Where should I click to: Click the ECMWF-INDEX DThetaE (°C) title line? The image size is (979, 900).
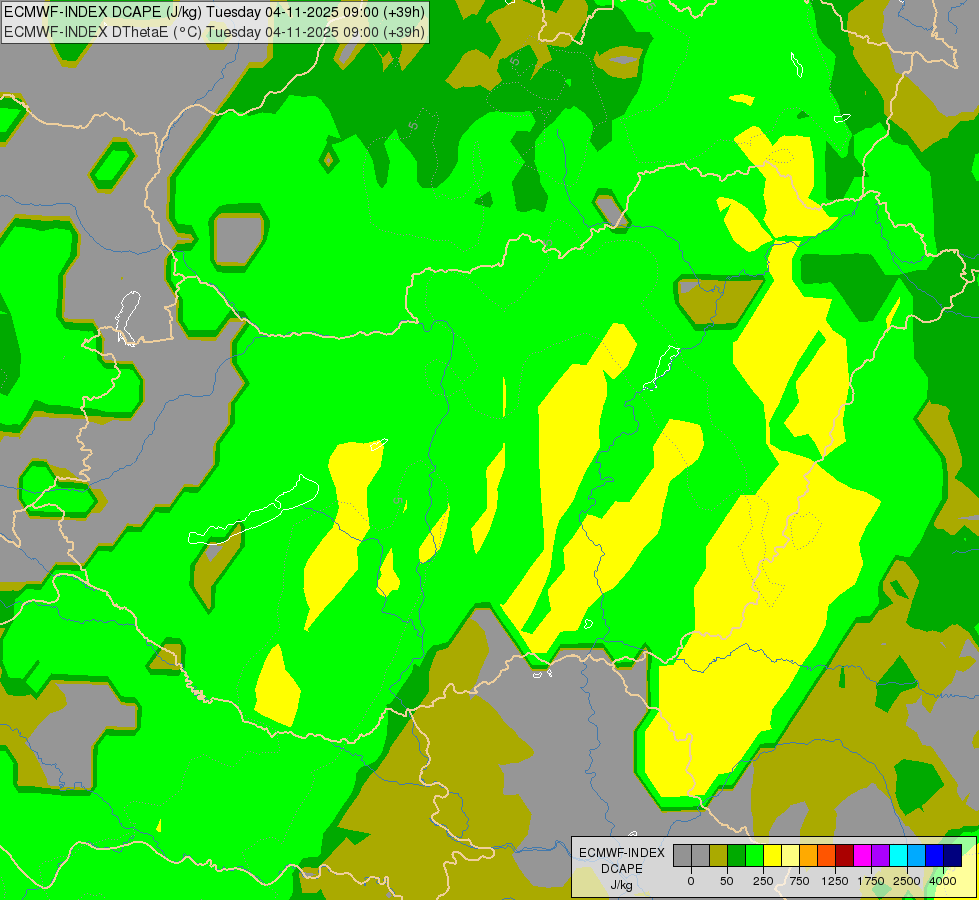coord(214,32)
